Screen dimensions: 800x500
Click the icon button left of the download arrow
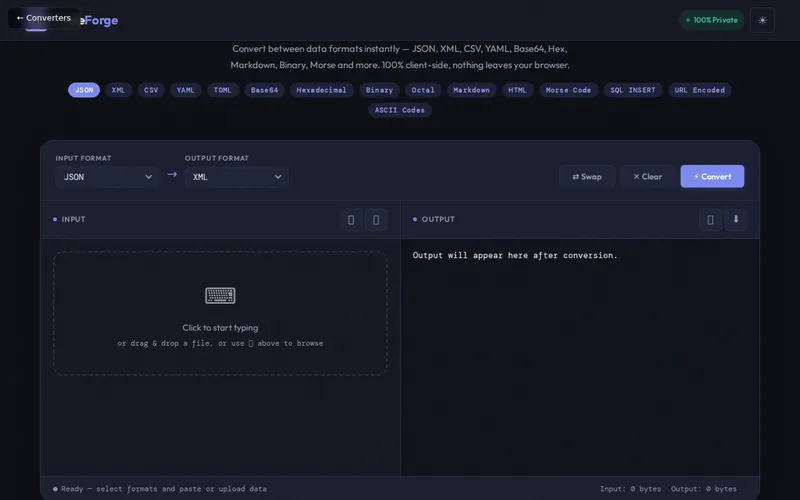(x=710, y=219)
